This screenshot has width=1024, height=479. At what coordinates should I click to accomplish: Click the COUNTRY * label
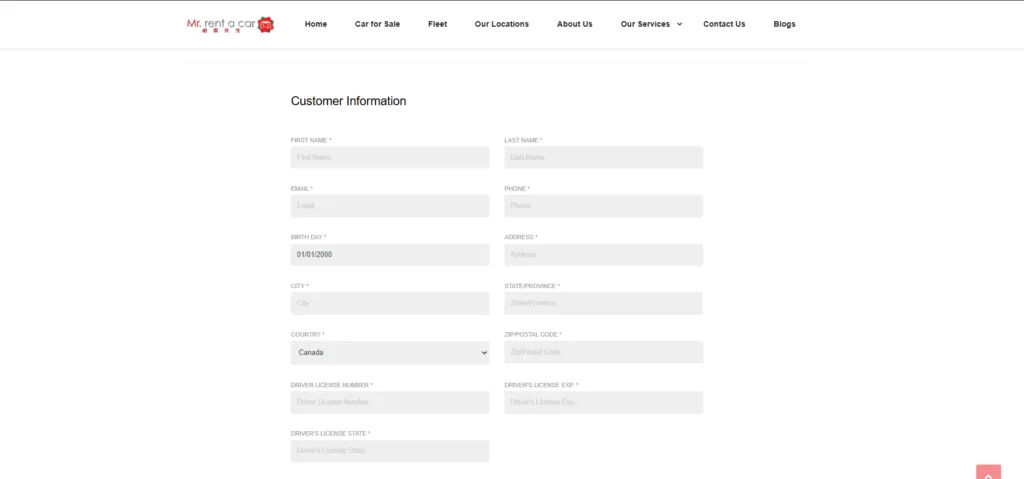coord(307,335)
